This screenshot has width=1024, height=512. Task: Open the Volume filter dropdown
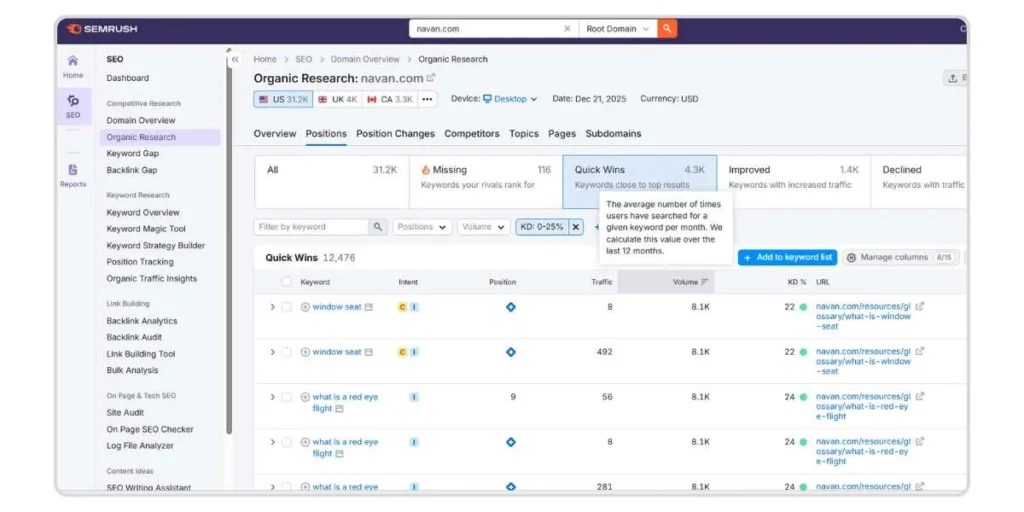(483, 227)
